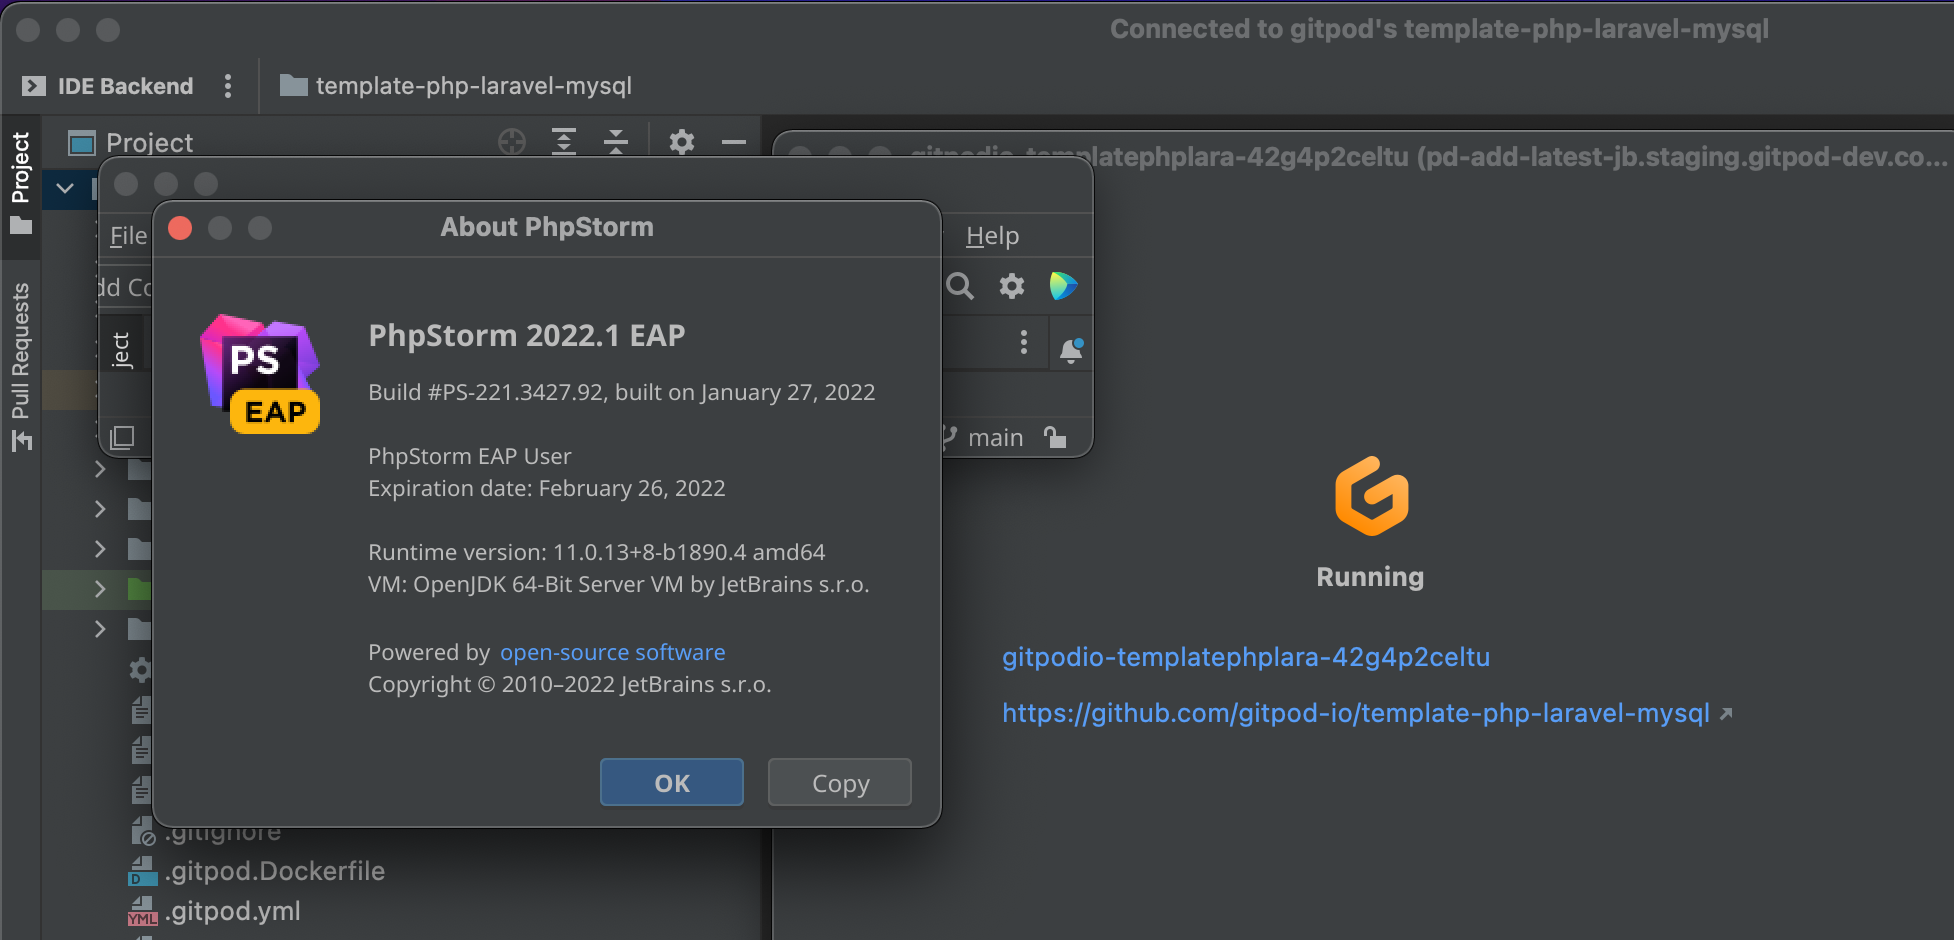
Task: Click the Gitpod logo above Running
Action: click(x=1371, y=496)
